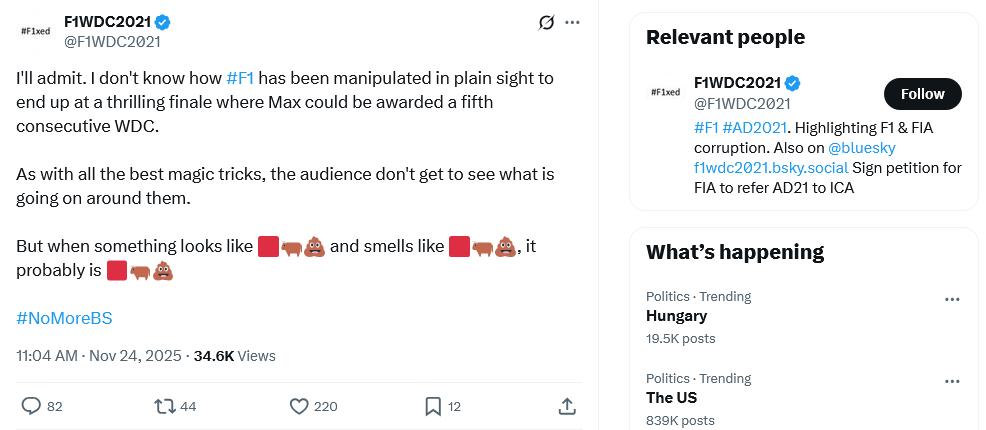Click F1WDC2021 avatar in Relevant people
This screenshot has width=986, height=430.
coord(666,92)
